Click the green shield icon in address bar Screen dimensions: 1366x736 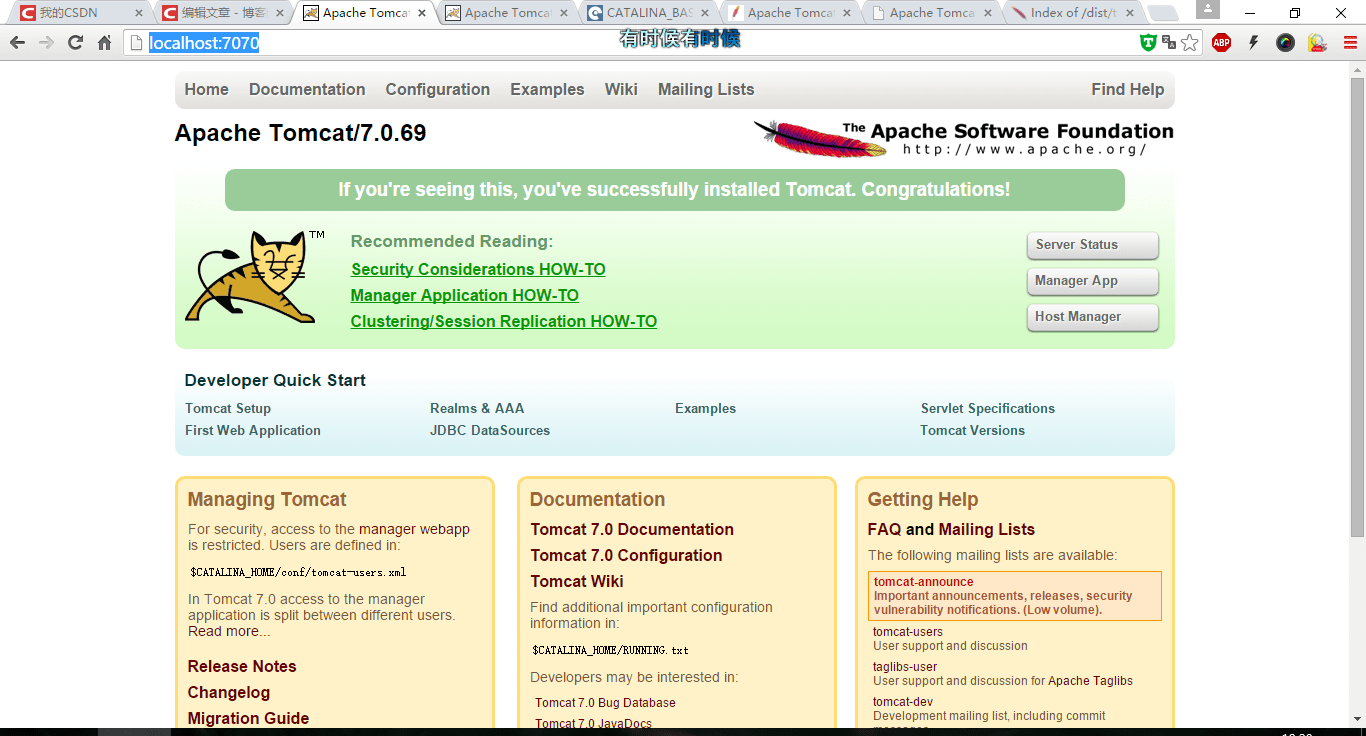pos(1148,42)
